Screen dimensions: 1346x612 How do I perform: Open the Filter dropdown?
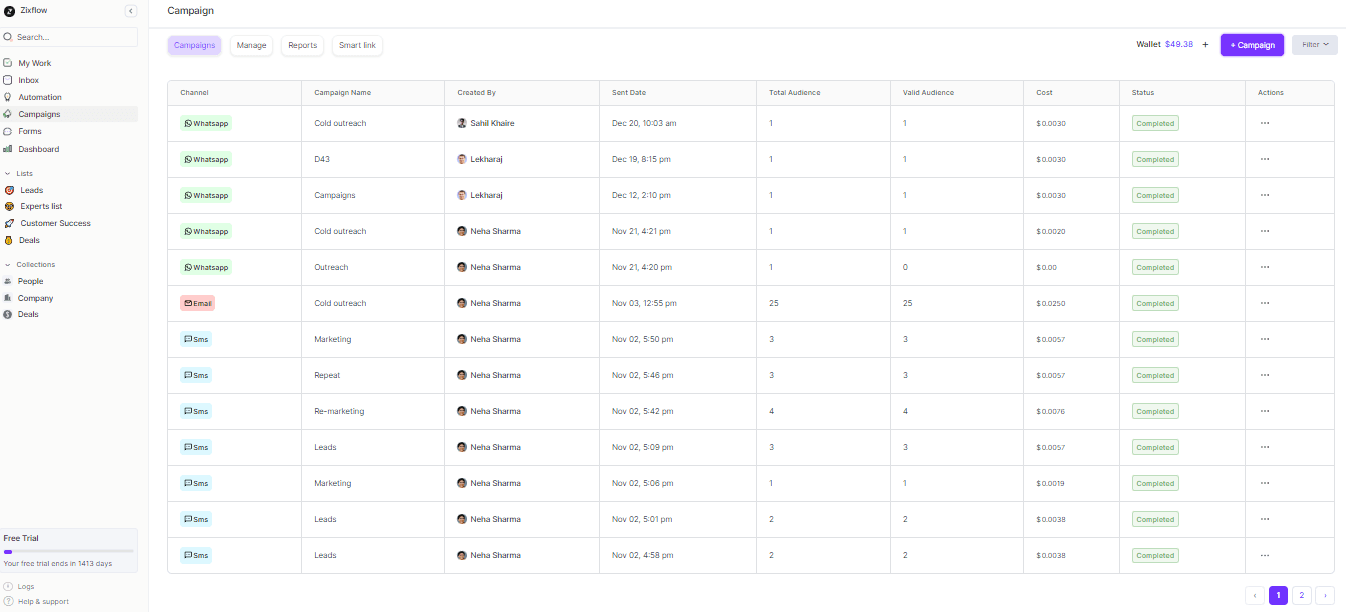[1314, 44]
